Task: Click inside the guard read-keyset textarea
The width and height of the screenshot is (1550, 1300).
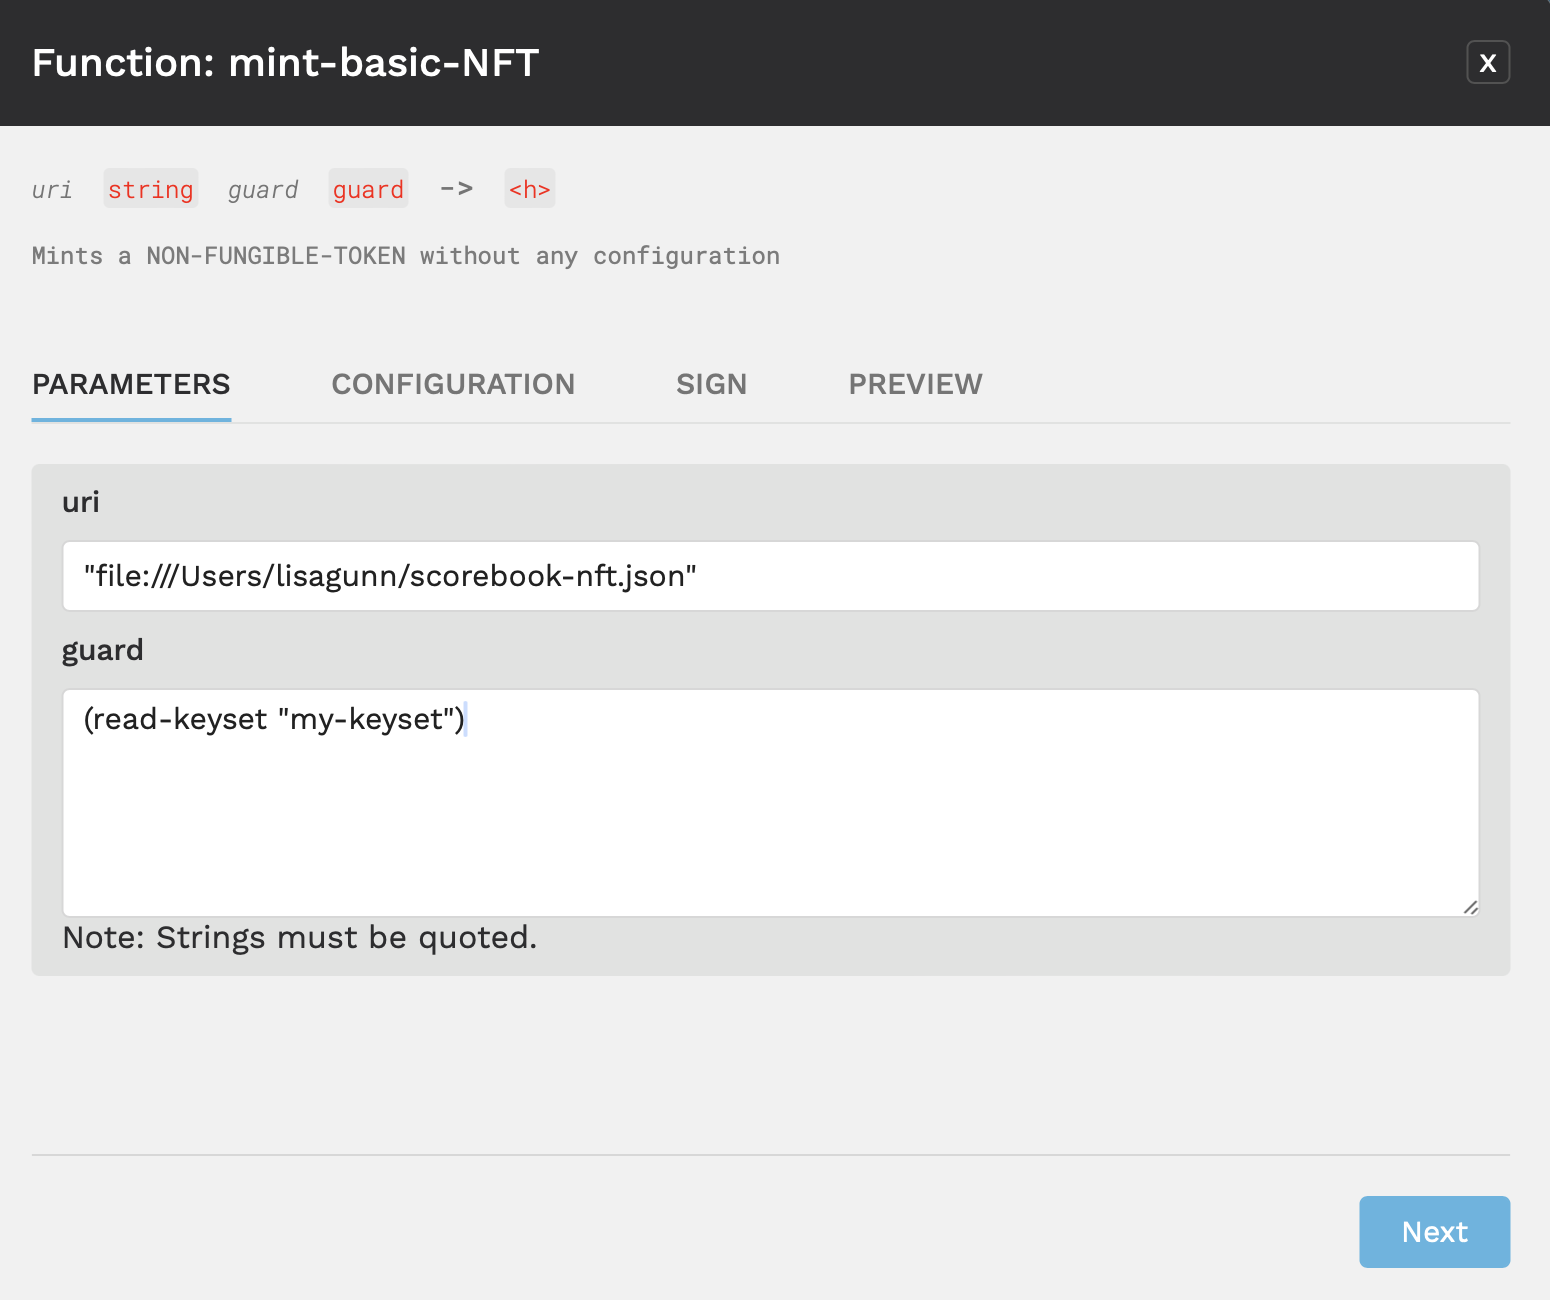Action: pos(771,803)
